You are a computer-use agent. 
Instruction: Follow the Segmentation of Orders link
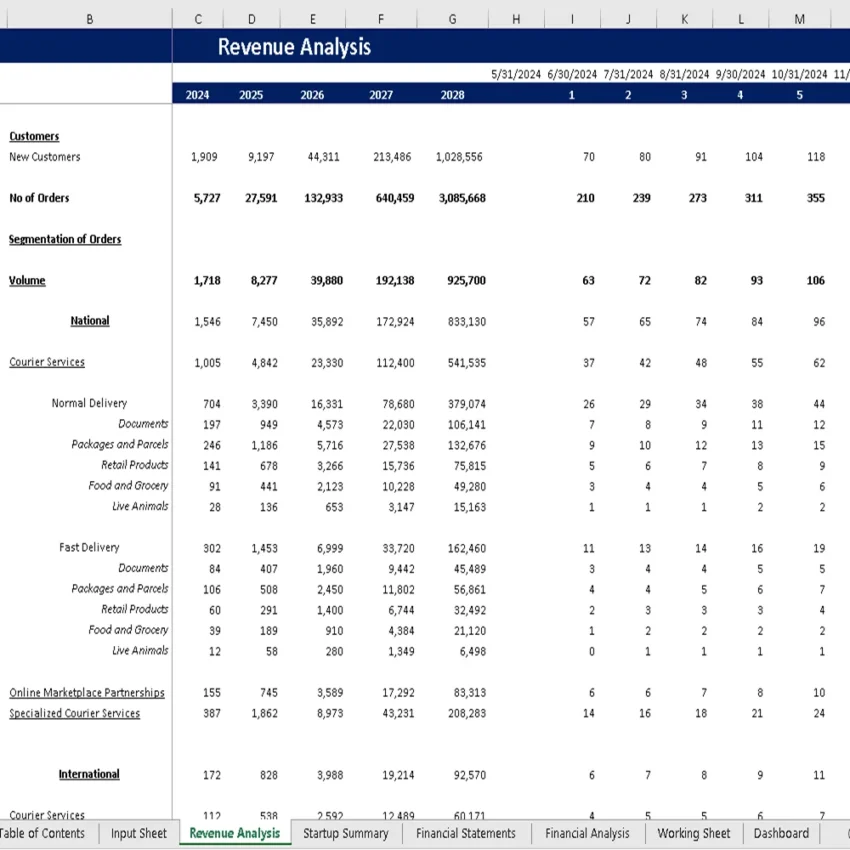tap(65, 239)
